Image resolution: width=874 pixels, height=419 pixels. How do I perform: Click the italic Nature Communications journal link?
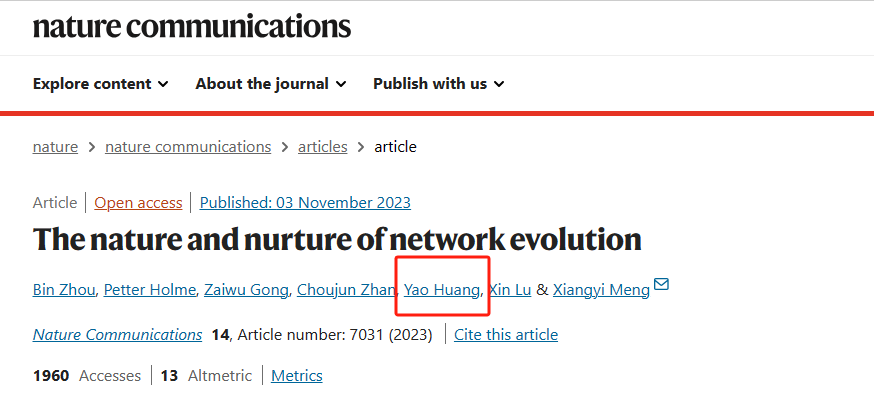117,334
